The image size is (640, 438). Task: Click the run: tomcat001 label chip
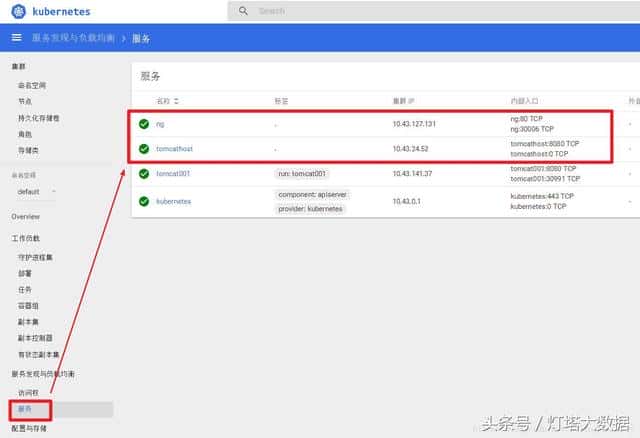[302, 173]
